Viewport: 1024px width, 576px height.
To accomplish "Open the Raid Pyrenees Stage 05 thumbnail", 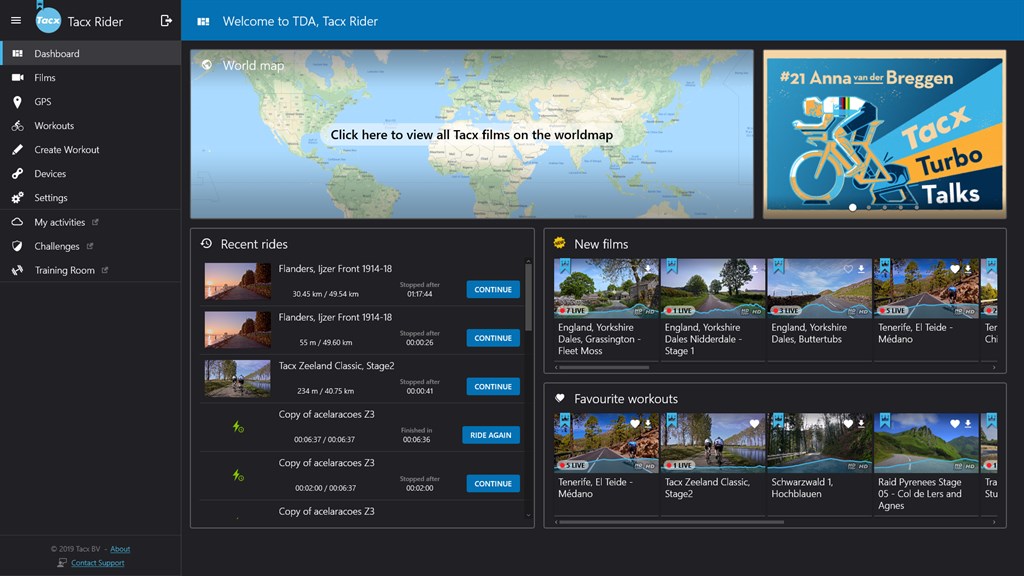I will [x=926, y=443].
